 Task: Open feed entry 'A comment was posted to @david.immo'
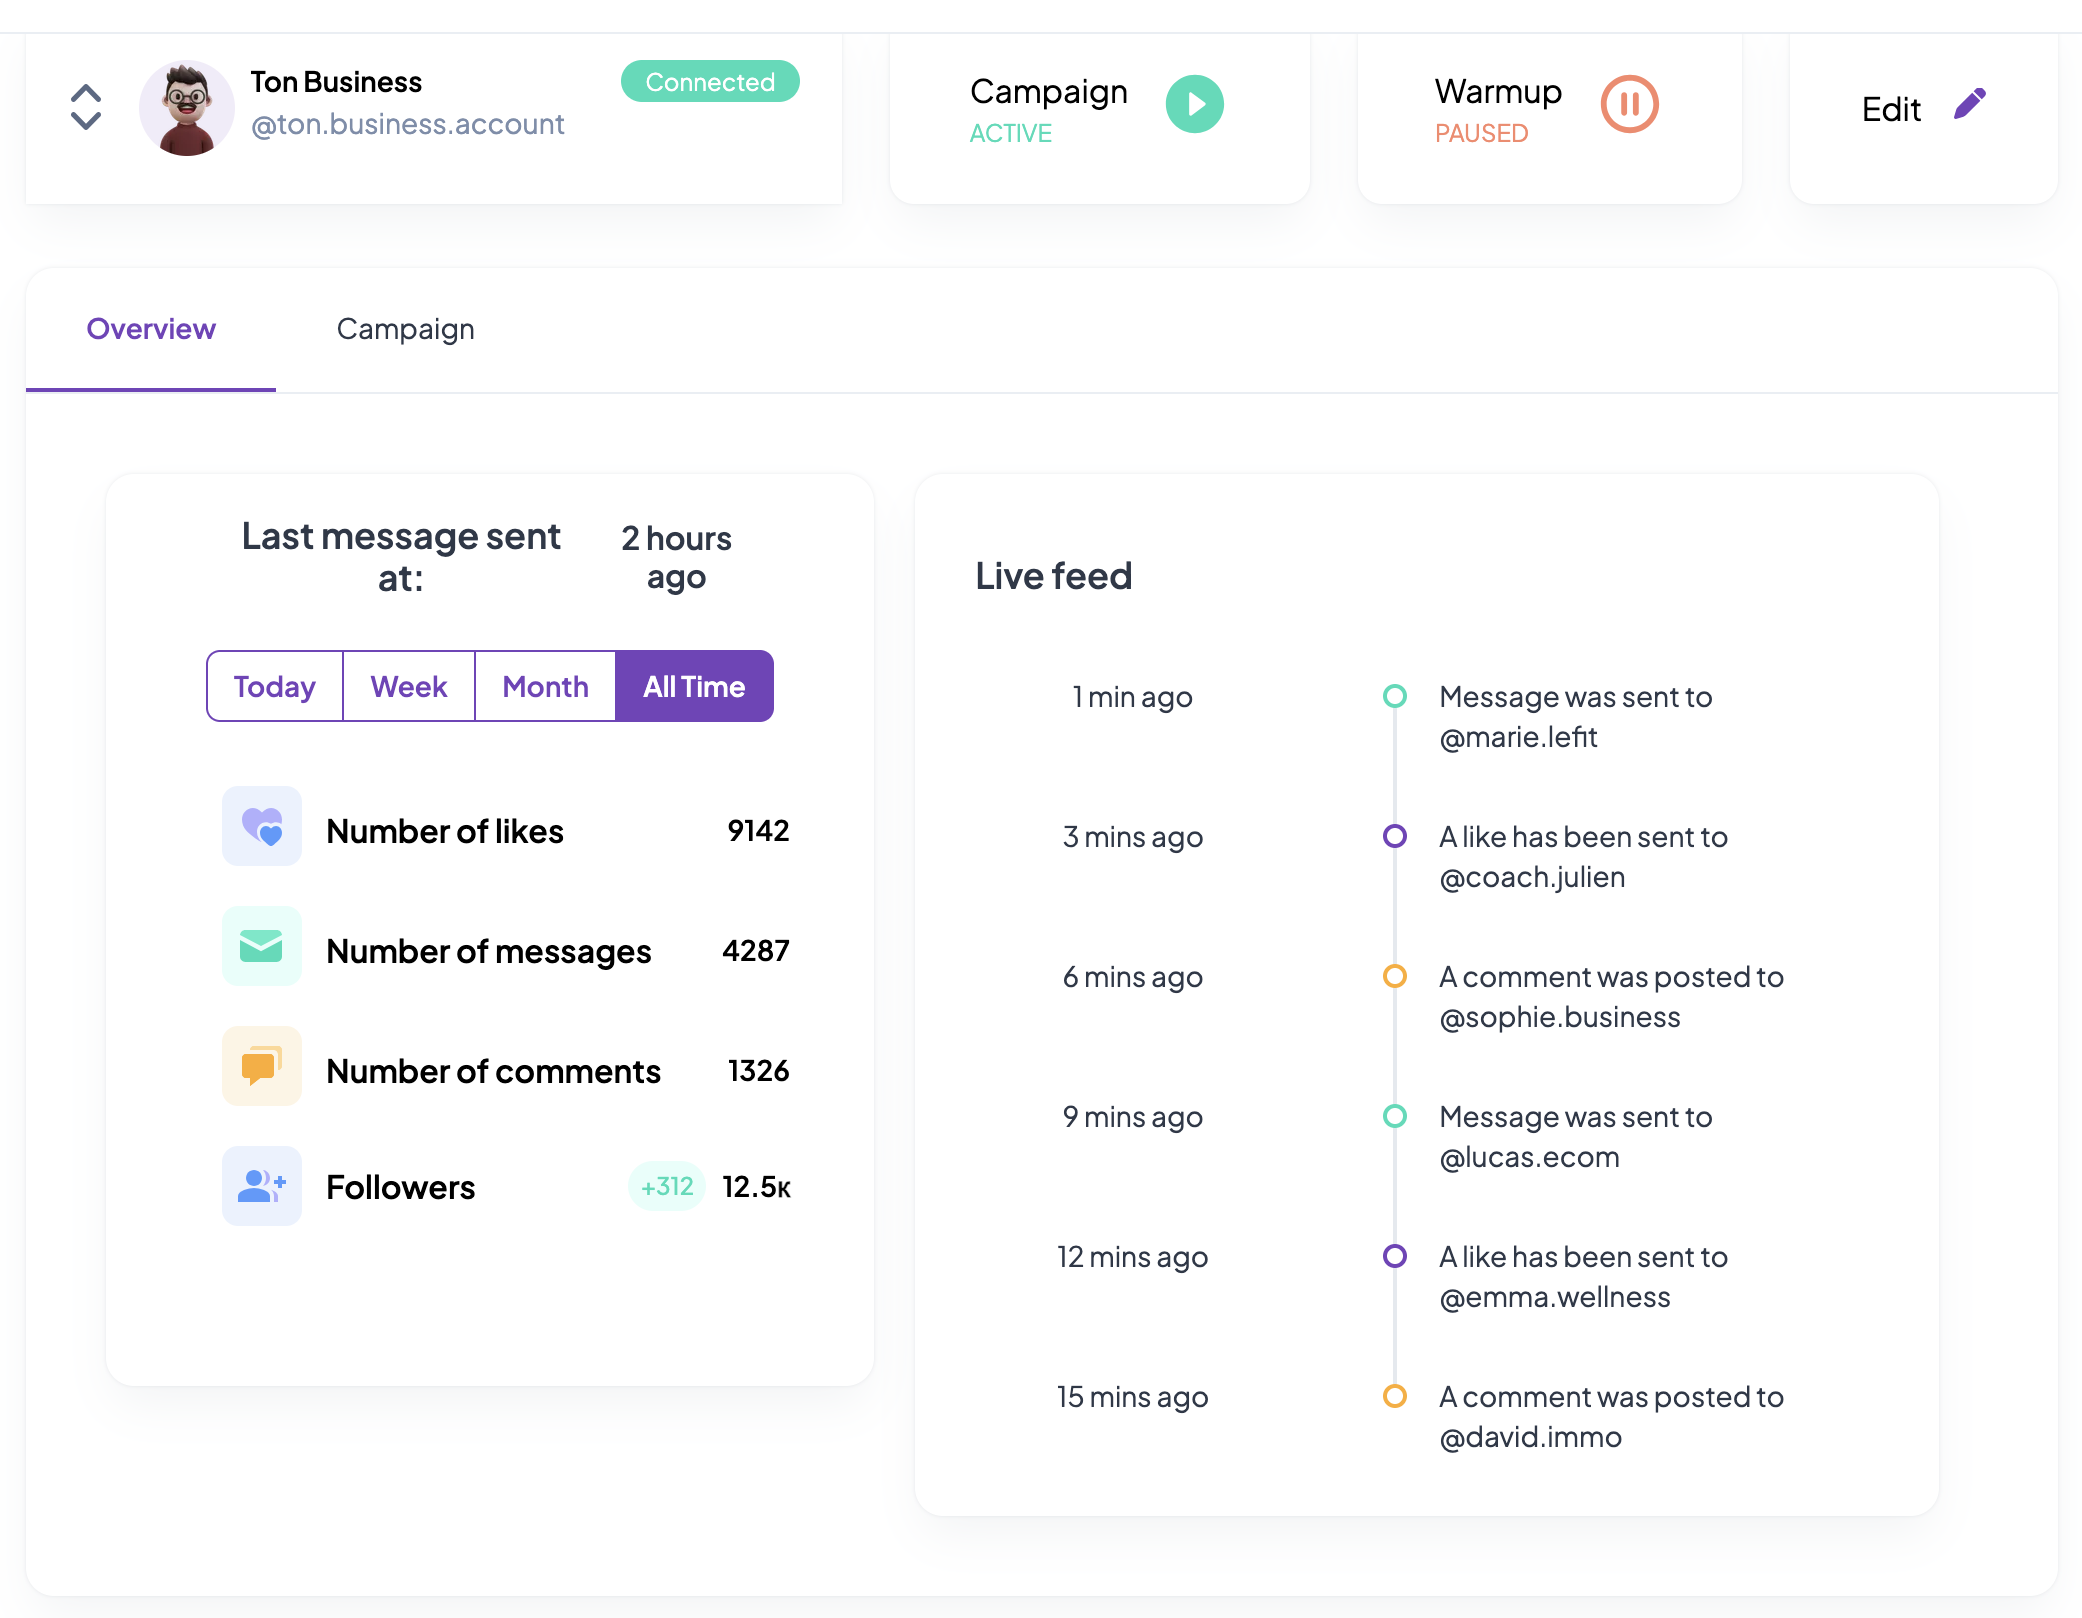pyautogui.click(x=1612, y=1417)
